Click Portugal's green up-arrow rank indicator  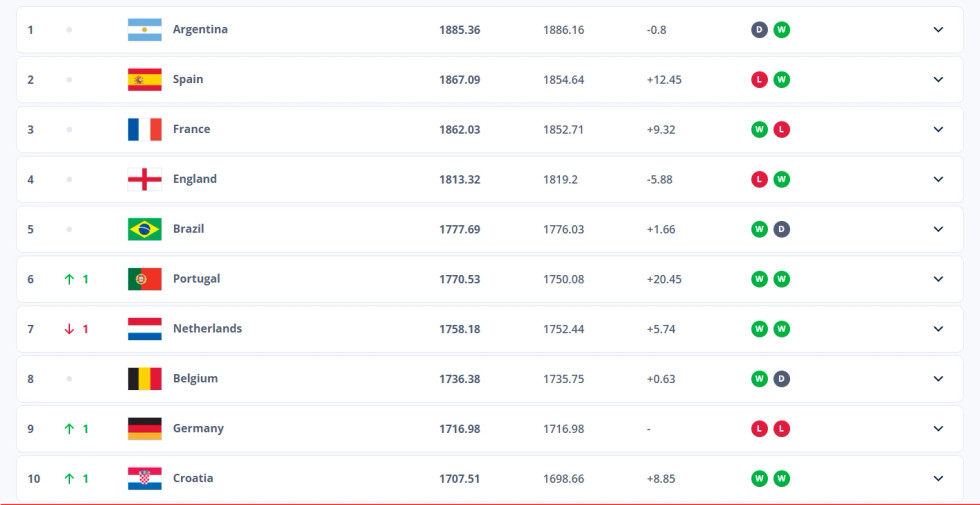[69, 279]
